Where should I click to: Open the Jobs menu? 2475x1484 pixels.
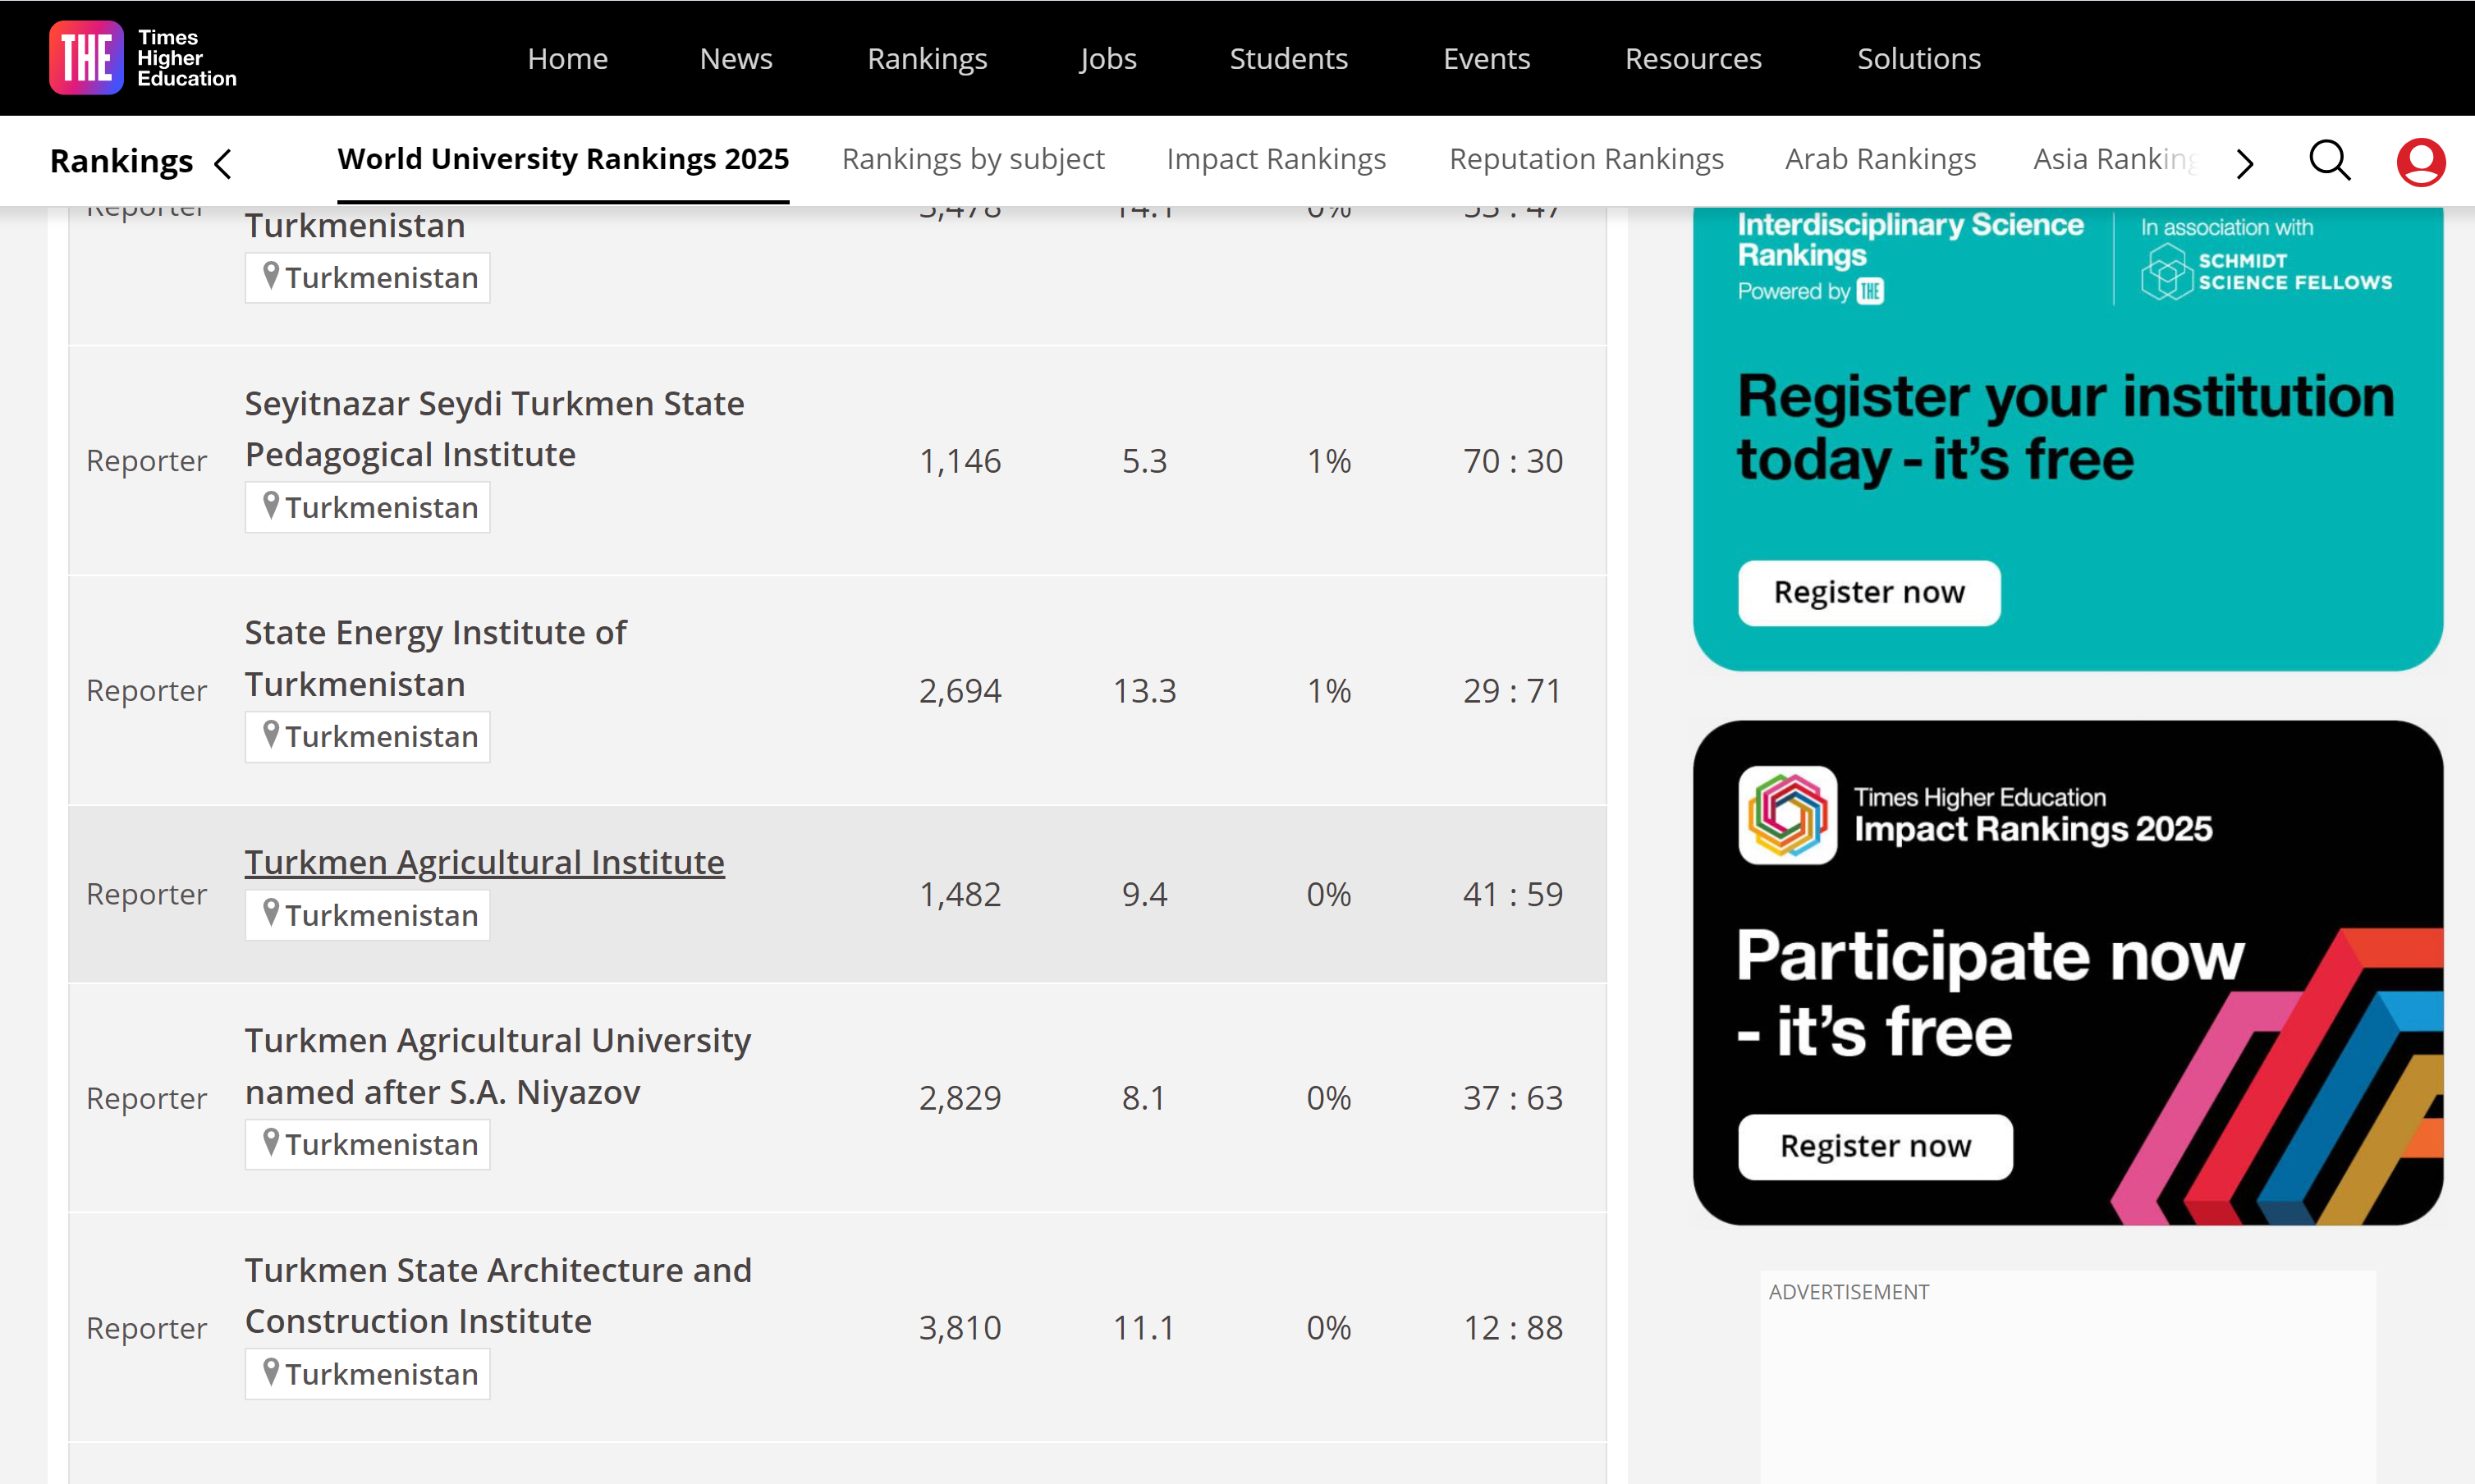pyautogui.click(x=1107, y=58)
